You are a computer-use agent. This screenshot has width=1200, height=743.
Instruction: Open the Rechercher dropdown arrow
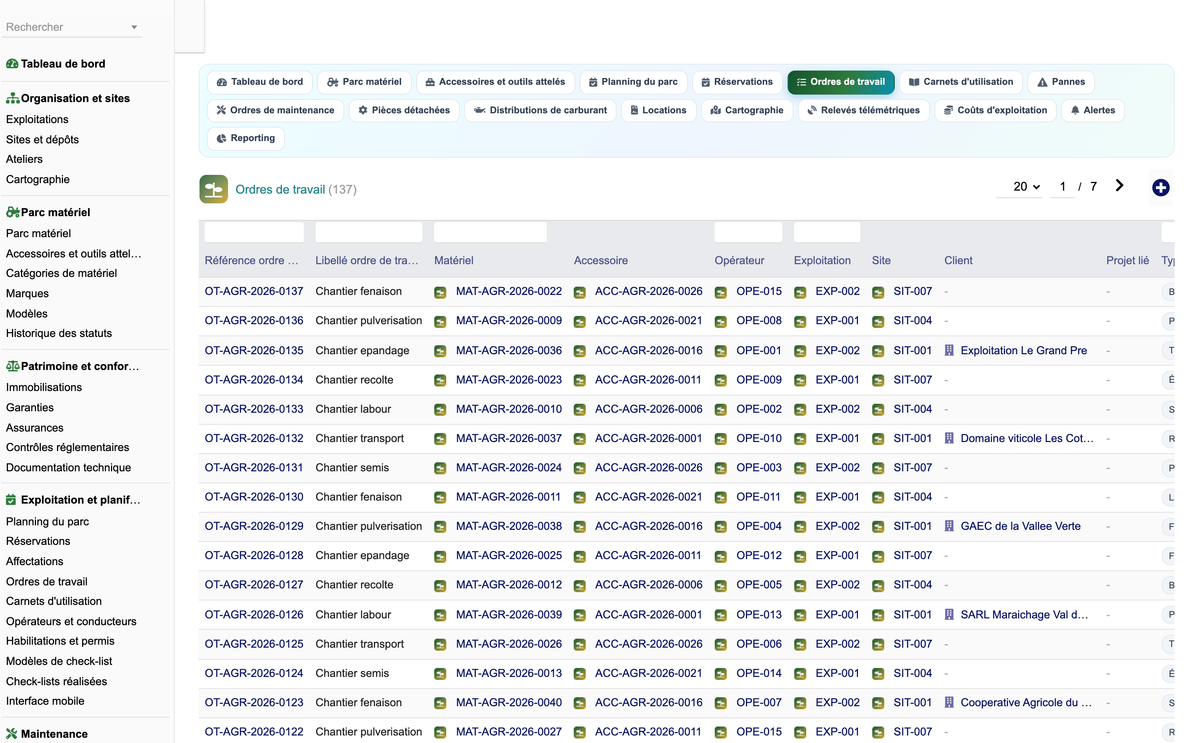coord(134,27)
